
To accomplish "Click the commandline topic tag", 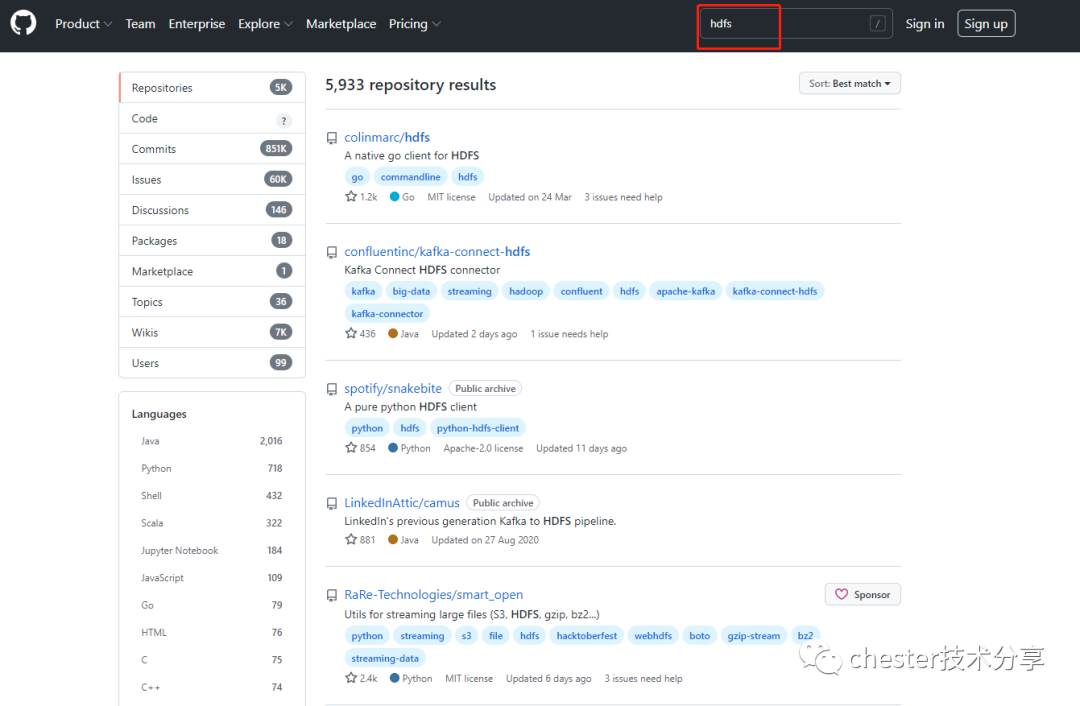I will (411, 177).
